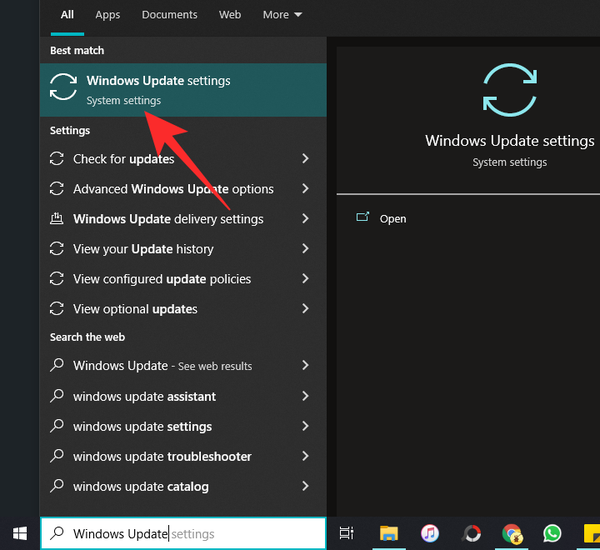Screen dimensions: 600x550
Task: Click the search icon beside windows update troubleshooter
Action: tap(57, 456)
